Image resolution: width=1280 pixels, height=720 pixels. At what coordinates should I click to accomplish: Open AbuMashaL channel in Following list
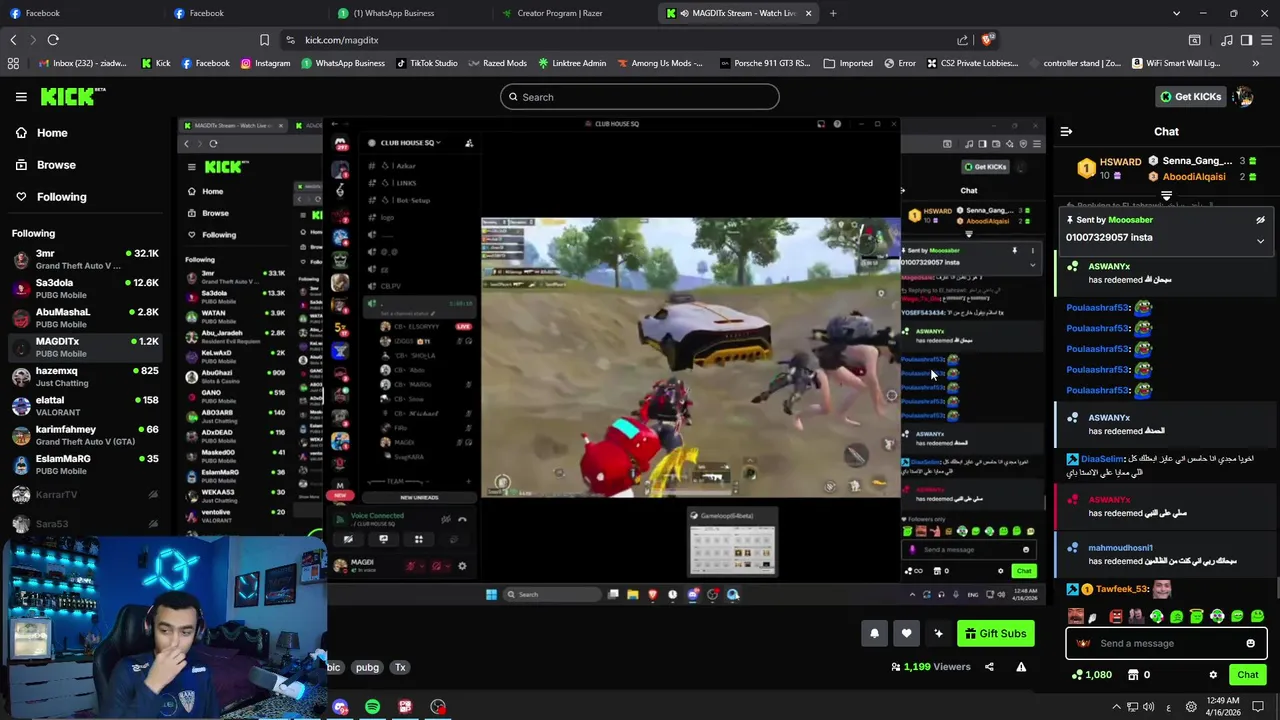click(85, 317)
